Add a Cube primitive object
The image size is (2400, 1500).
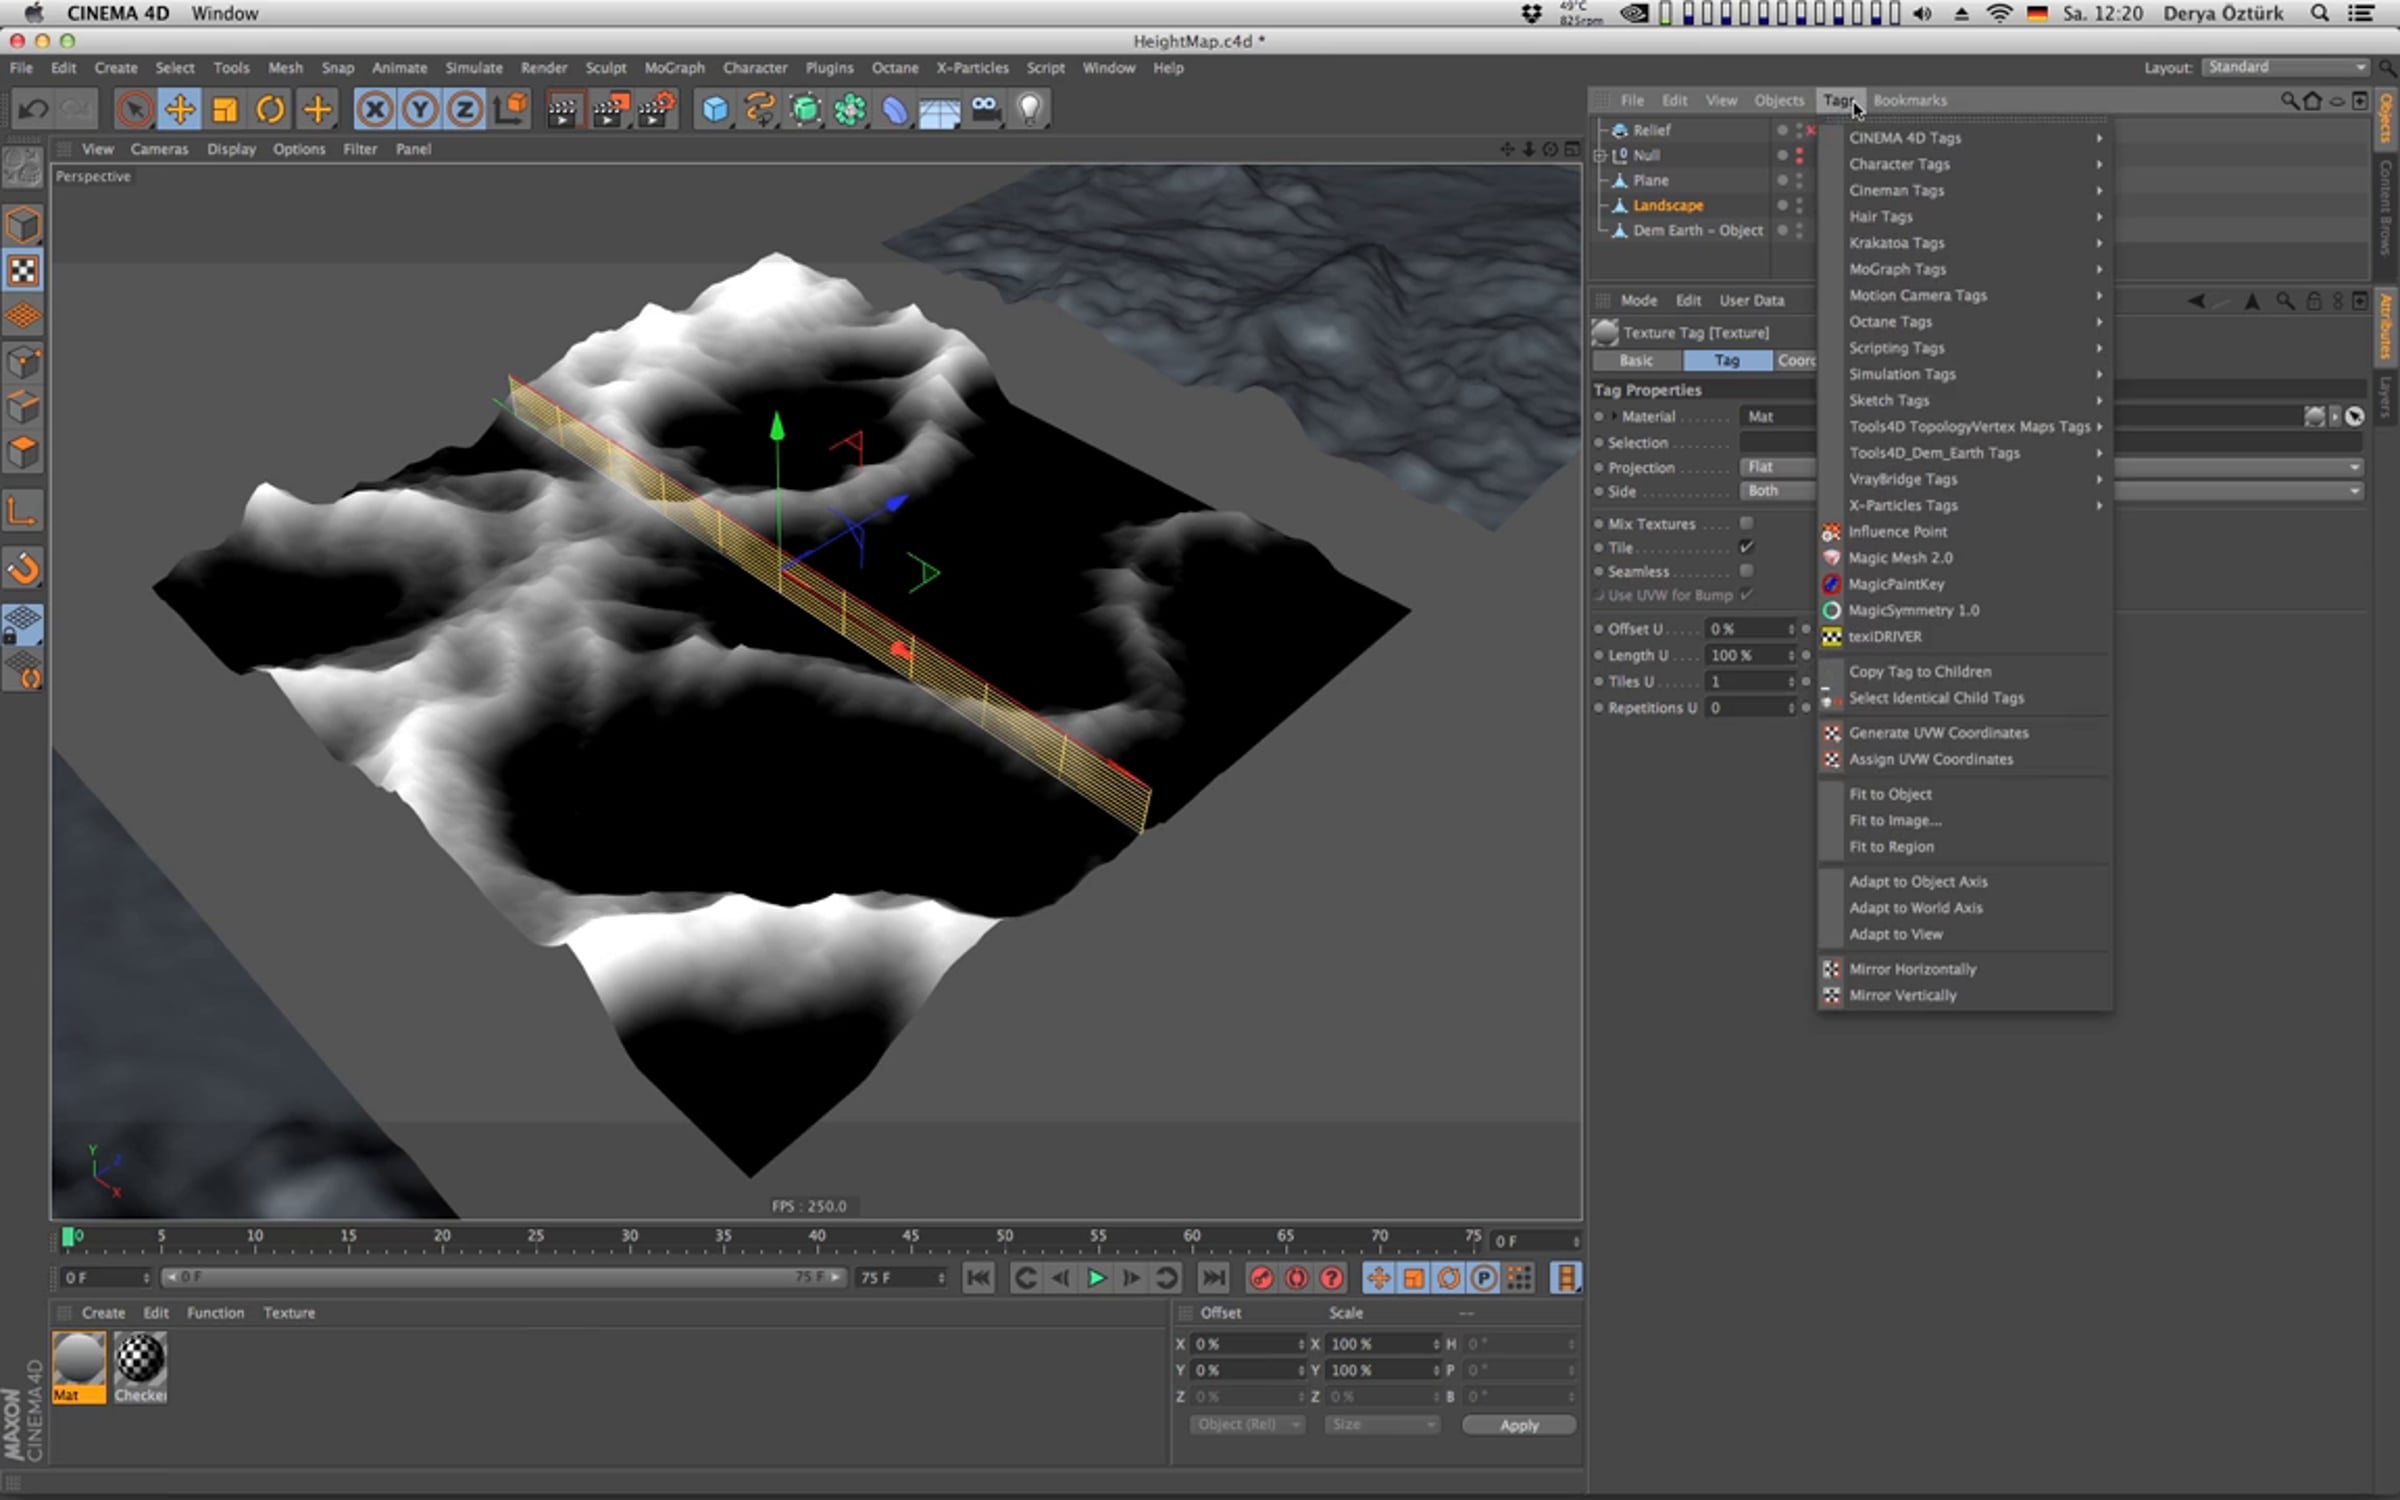[x=715, y=109]
